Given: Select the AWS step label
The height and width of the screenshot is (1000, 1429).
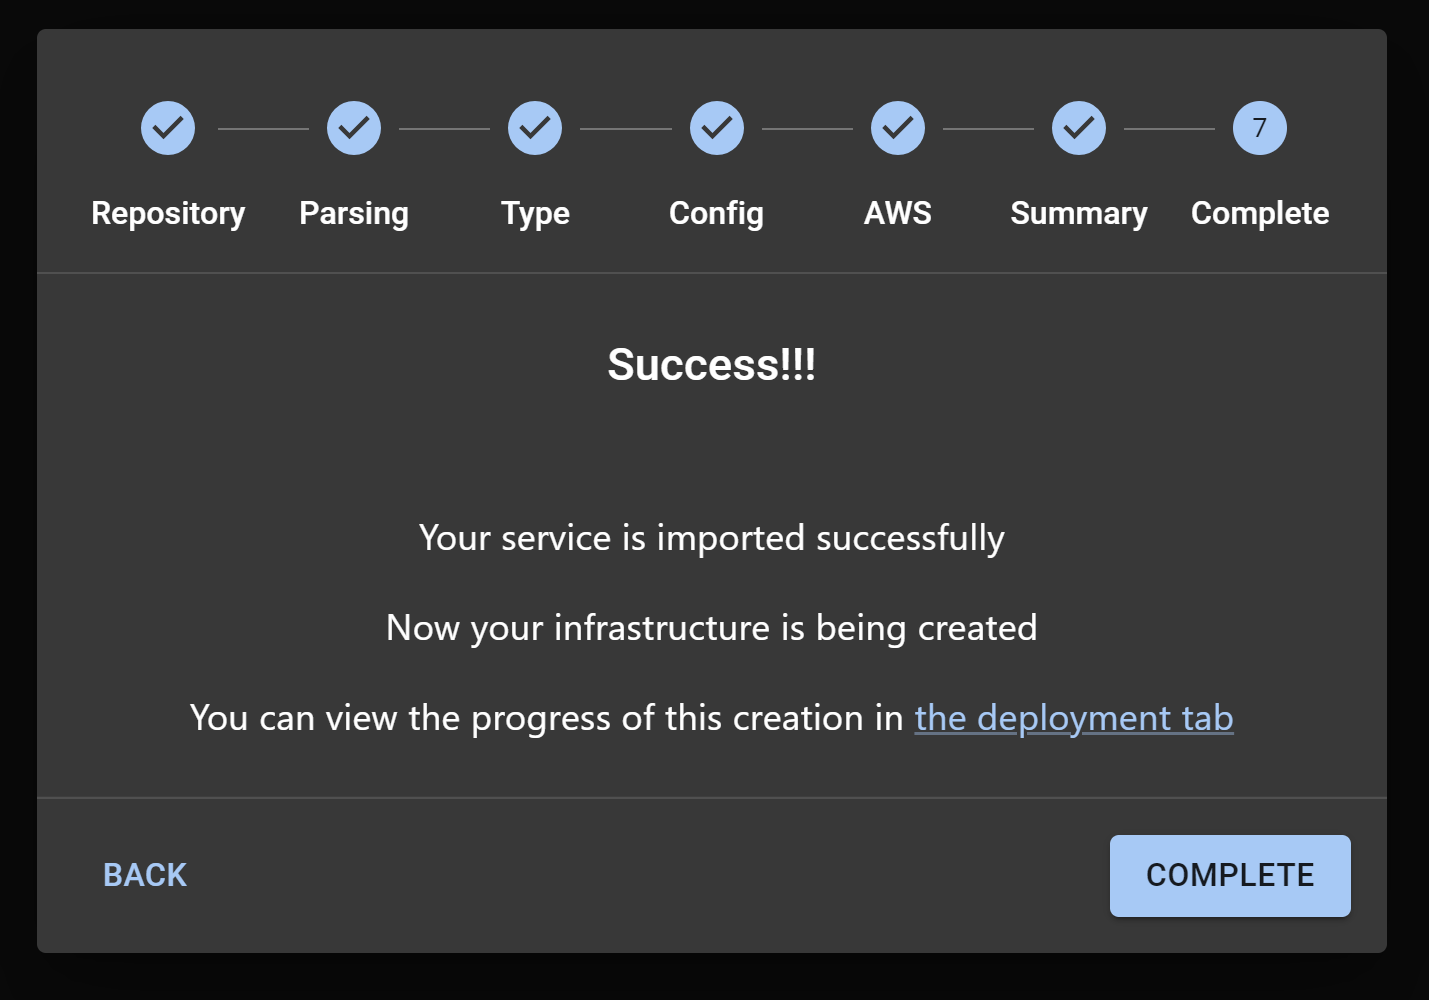Looking at the screenshot, I should [898, 213].
